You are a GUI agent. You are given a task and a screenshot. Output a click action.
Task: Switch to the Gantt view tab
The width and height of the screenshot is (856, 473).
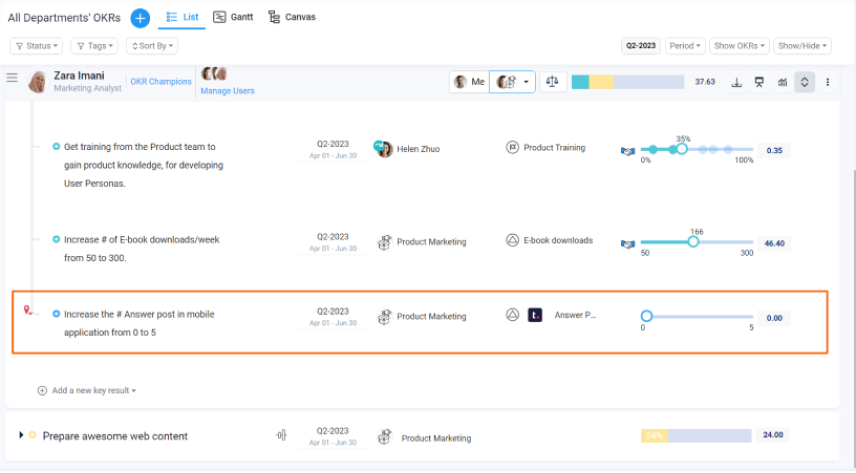pos(233,17)
